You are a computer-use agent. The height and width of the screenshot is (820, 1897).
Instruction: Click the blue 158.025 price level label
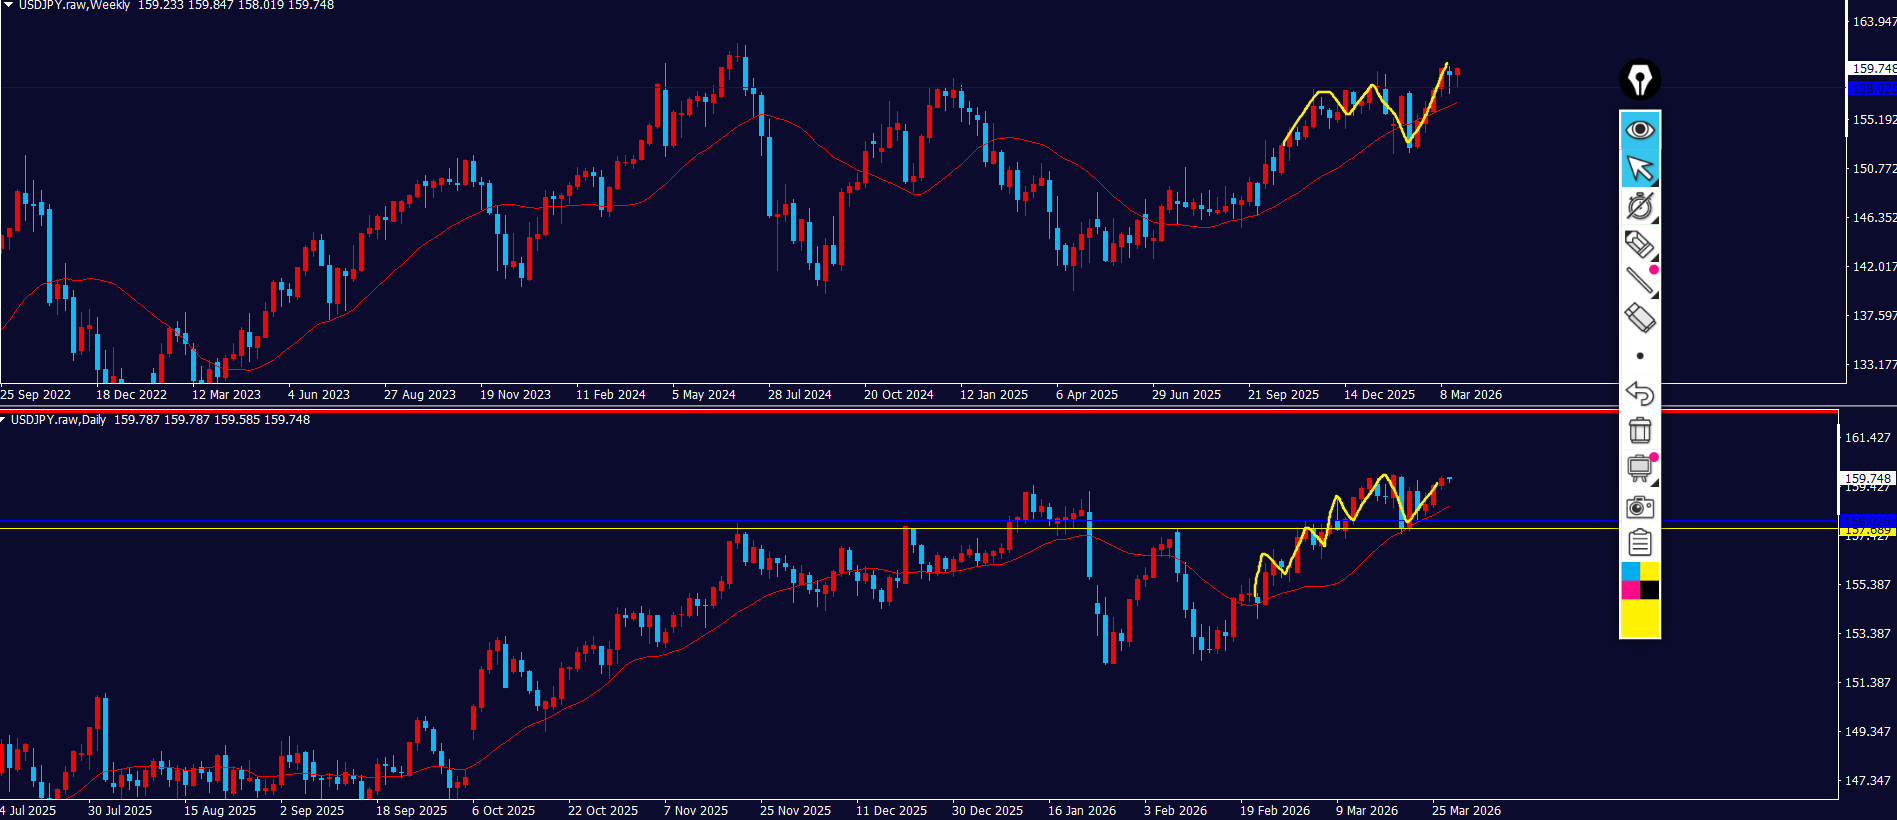(x=1870, y=89)
